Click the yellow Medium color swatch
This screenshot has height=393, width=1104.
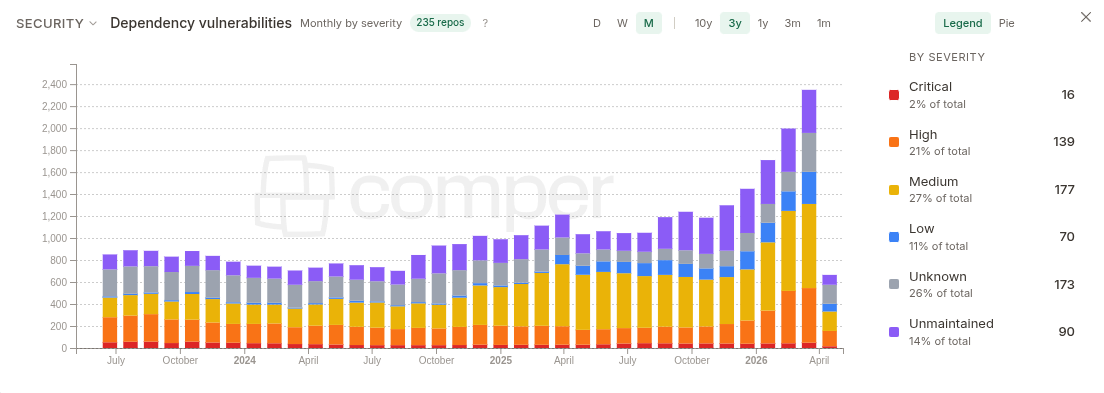[x=894, y=189]
